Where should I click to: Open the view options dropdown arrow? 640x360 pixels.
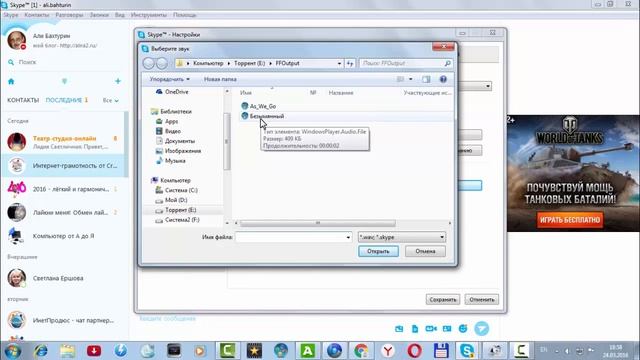coord(411,79)
